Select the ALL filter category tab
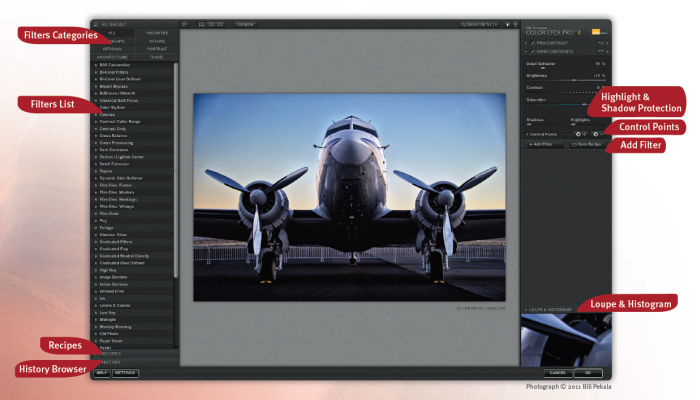 [x=112, y=33]
